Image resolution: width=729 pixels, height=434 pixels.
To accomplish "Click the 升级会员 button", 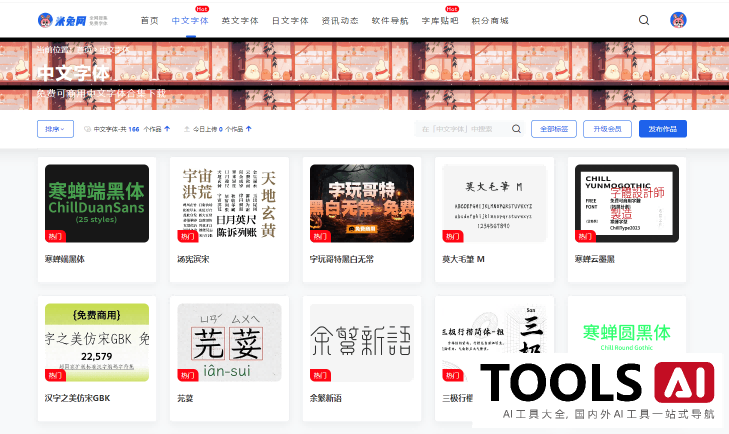I will [607, 129].
